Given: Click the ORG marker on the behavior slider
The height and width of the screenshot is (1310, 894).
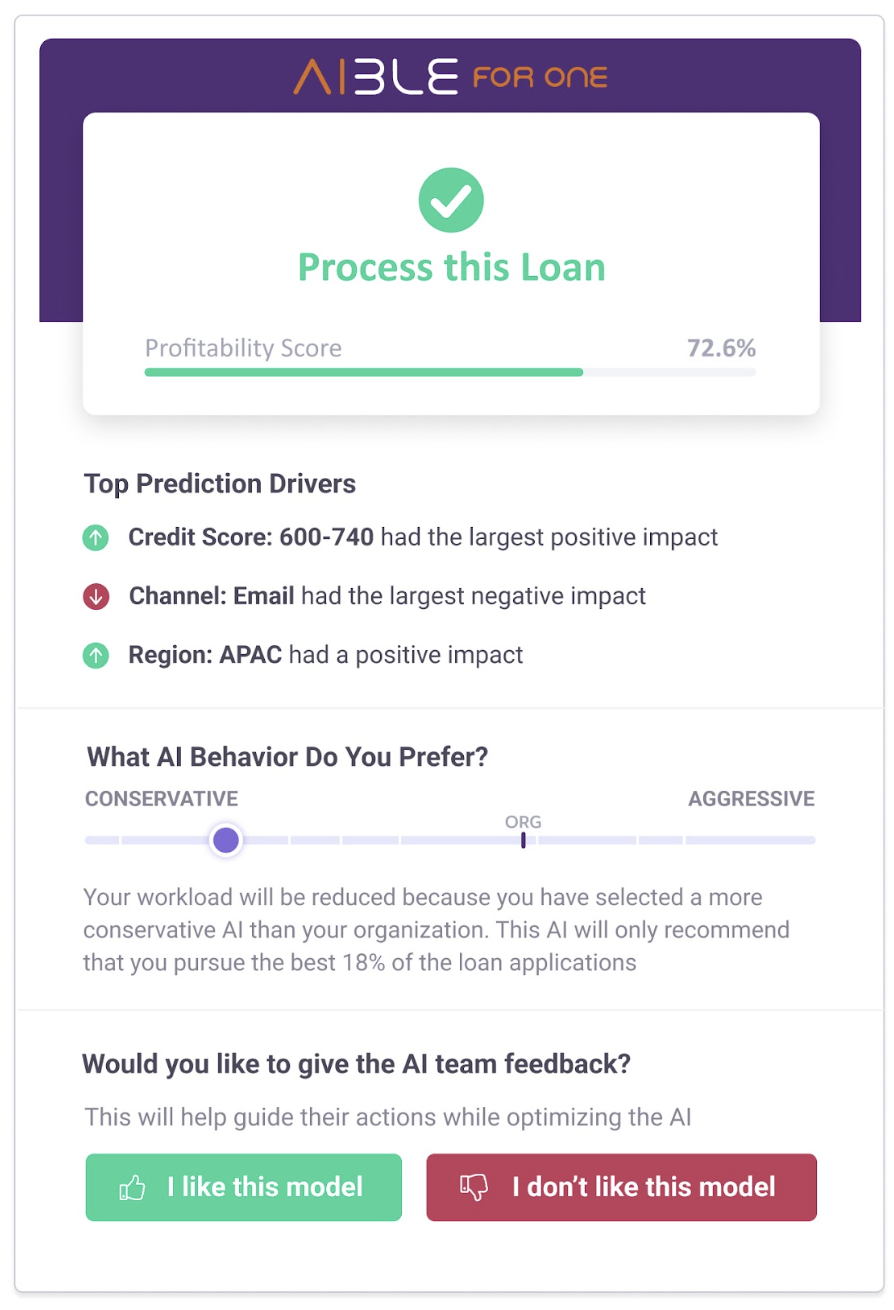Looking at the screenshot, I should pyautogui.click(x=523, y=839).
